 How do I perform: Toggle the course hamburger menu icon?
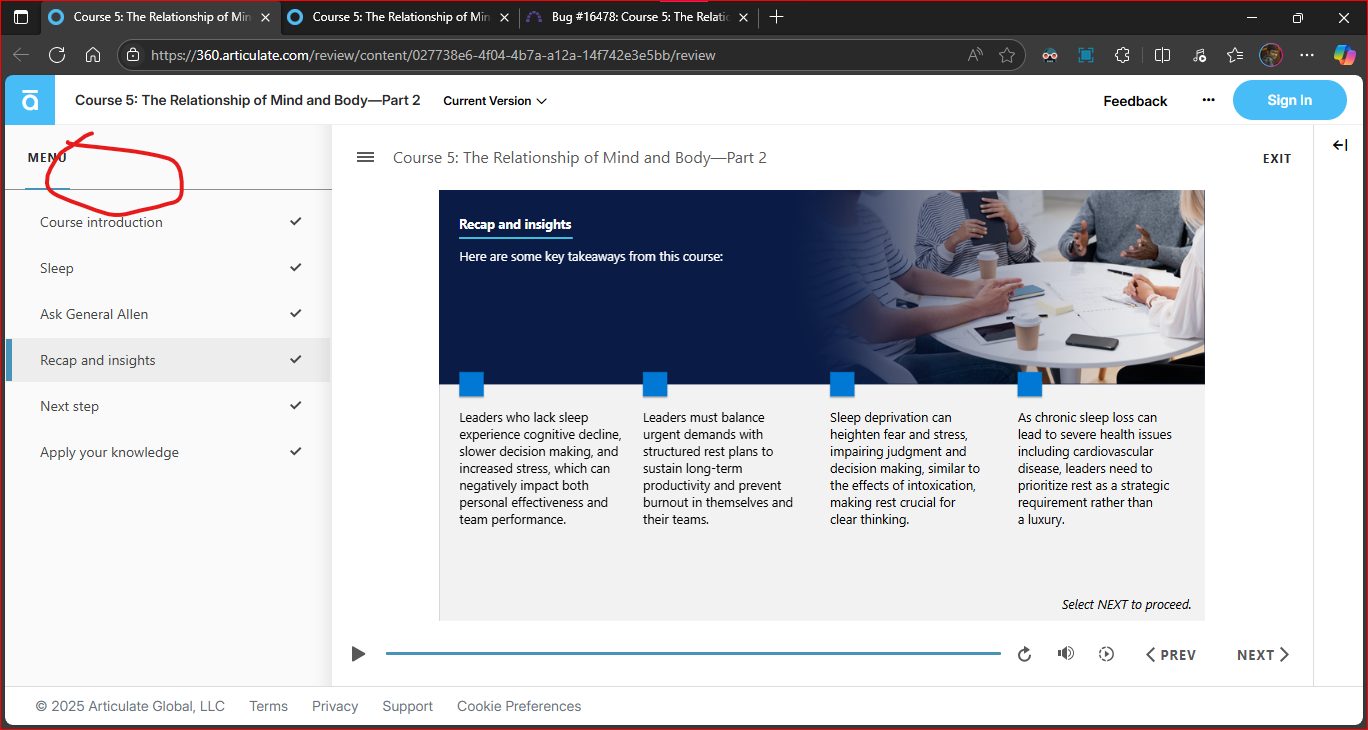[366, 157]
